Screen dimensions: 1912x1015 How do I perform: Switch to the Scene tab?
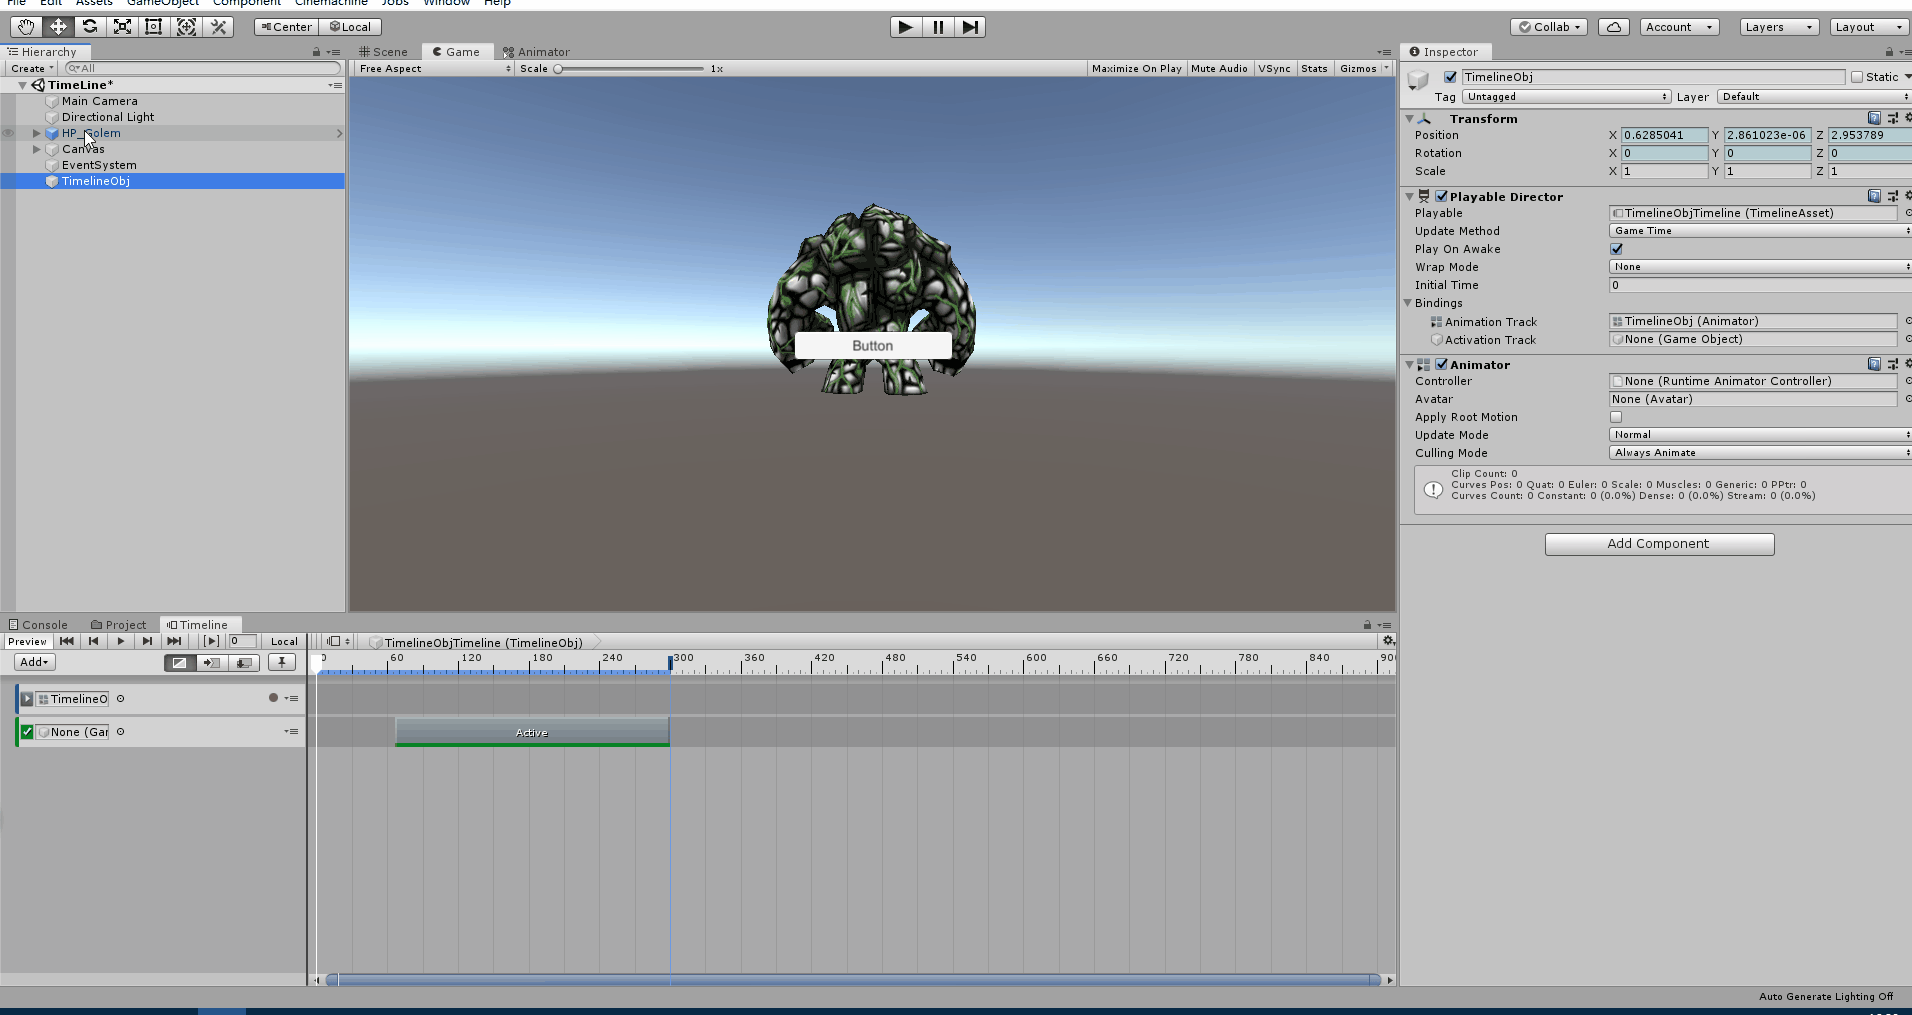384,52
